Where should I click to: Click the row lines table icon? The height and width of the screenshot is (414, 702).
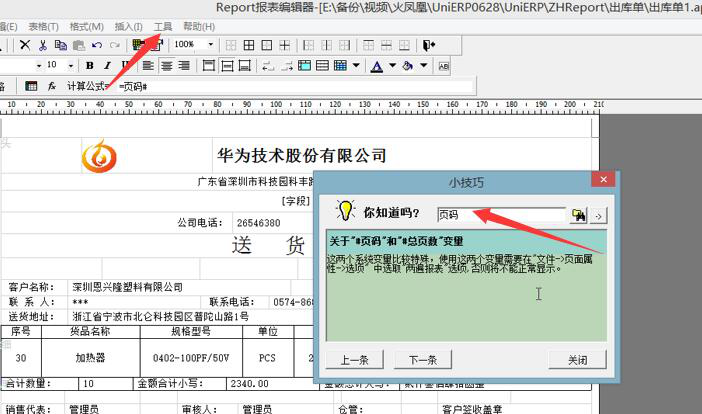pyautogui.click(x=322, y=66)
